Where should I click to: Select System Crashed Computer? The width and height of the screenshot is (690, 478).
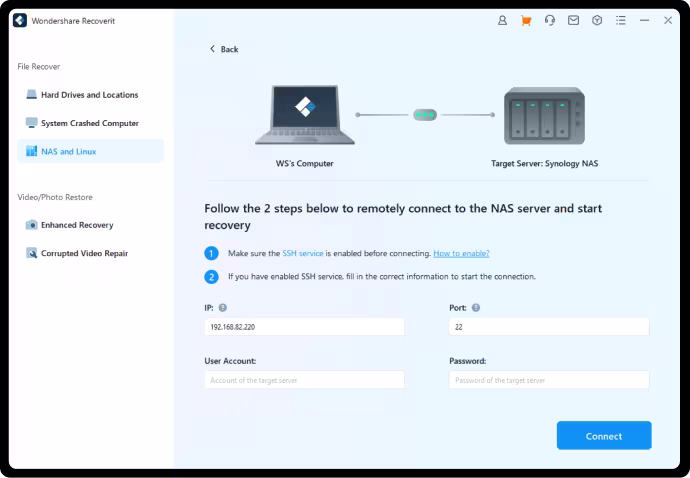pyautogui.click(x=91, y=123)
